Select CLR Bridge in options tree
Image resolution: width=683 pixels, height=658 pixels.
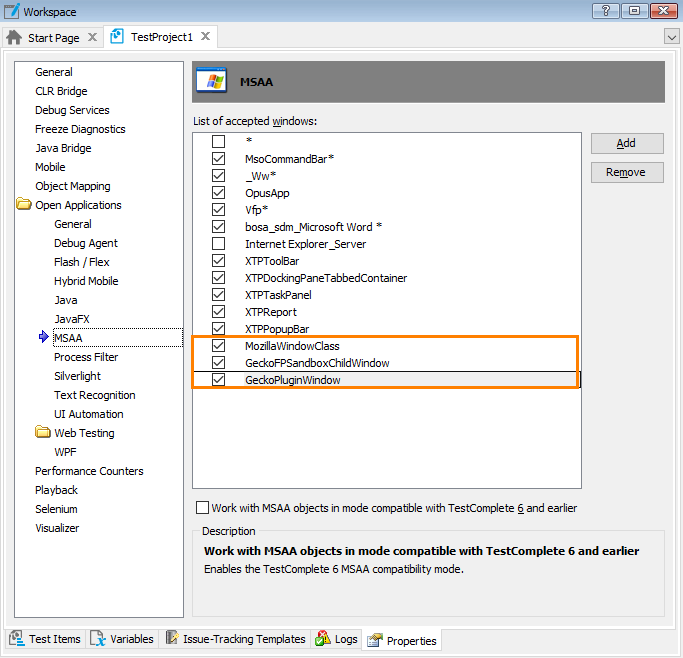[x=61, y=91]
